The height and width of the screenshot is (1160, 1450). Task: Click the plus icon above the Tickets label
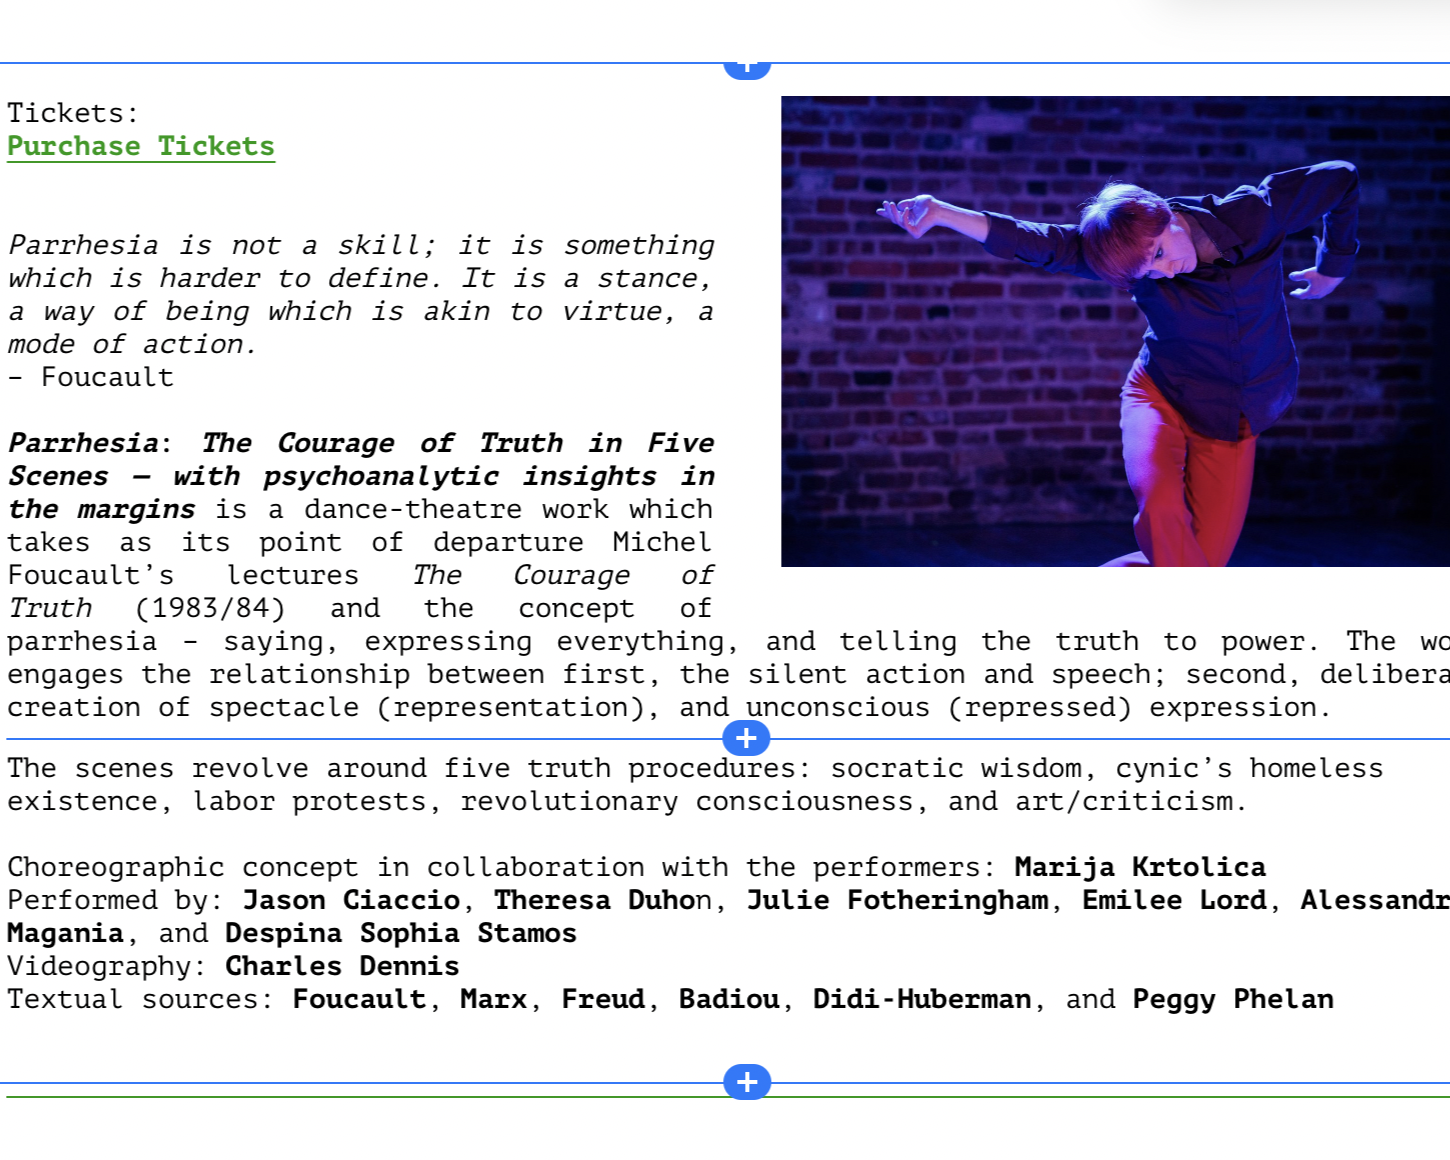pos(746,65)
